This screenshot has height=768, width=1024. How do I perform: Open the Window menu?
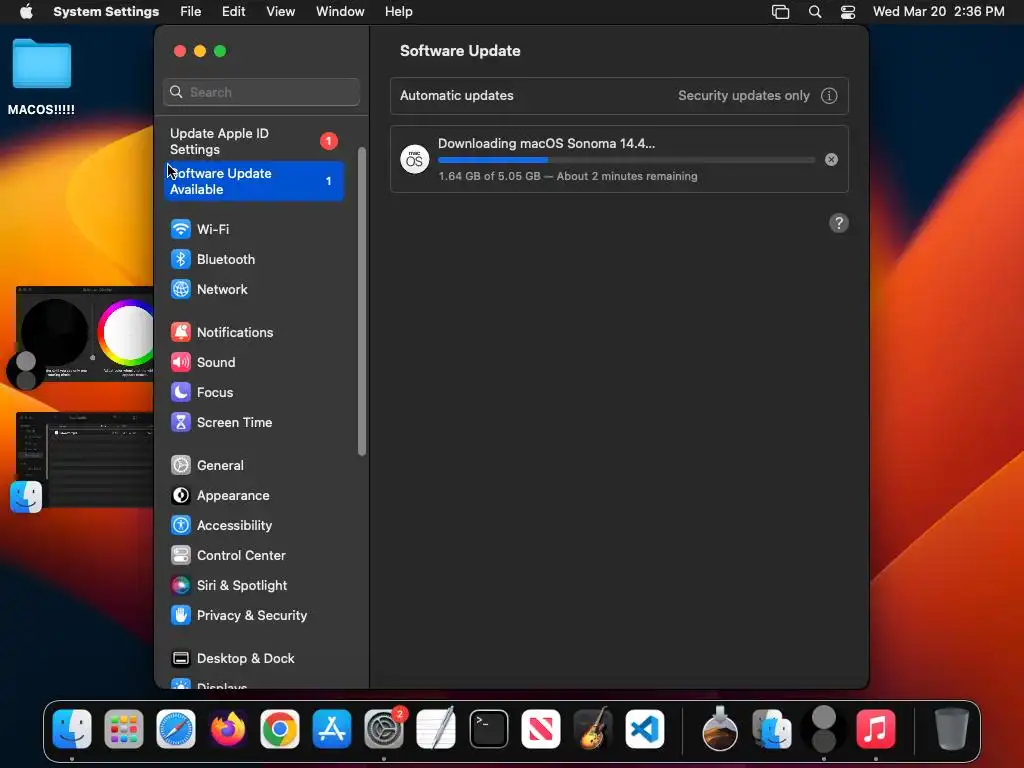340,12
